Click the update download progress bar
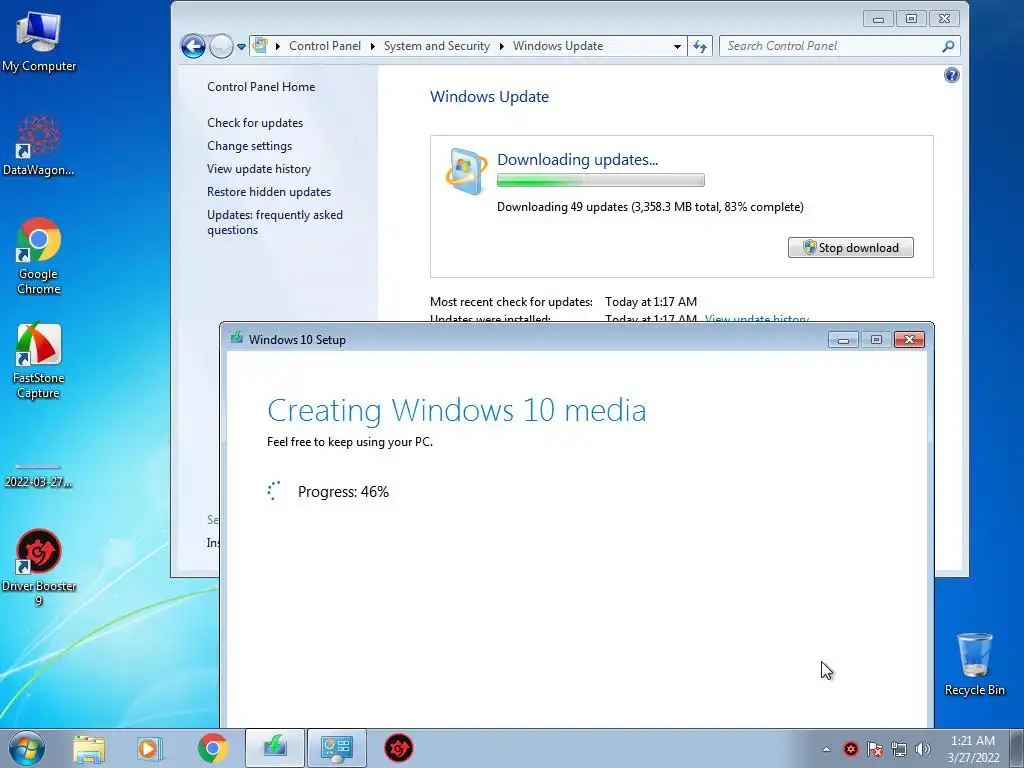The width and height of the screenshot is (1024, 768). pos(601,180)
